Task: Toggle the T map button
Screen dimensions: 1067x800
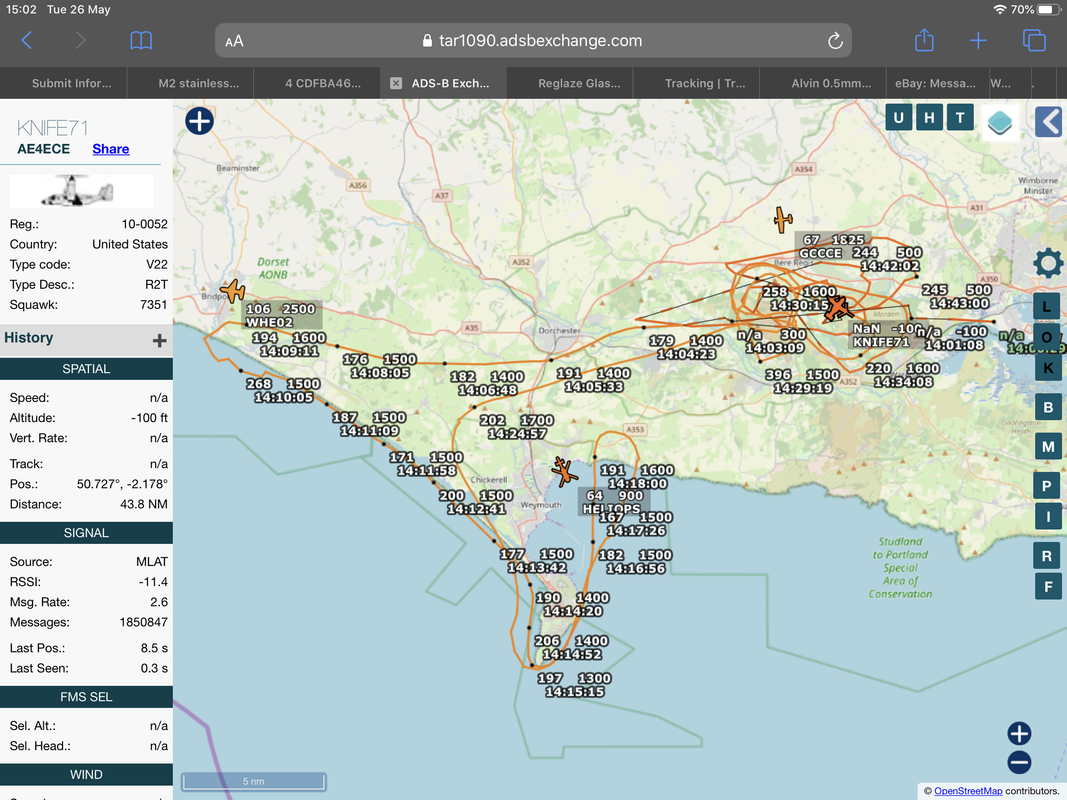Action: click(x=959, y=118)
